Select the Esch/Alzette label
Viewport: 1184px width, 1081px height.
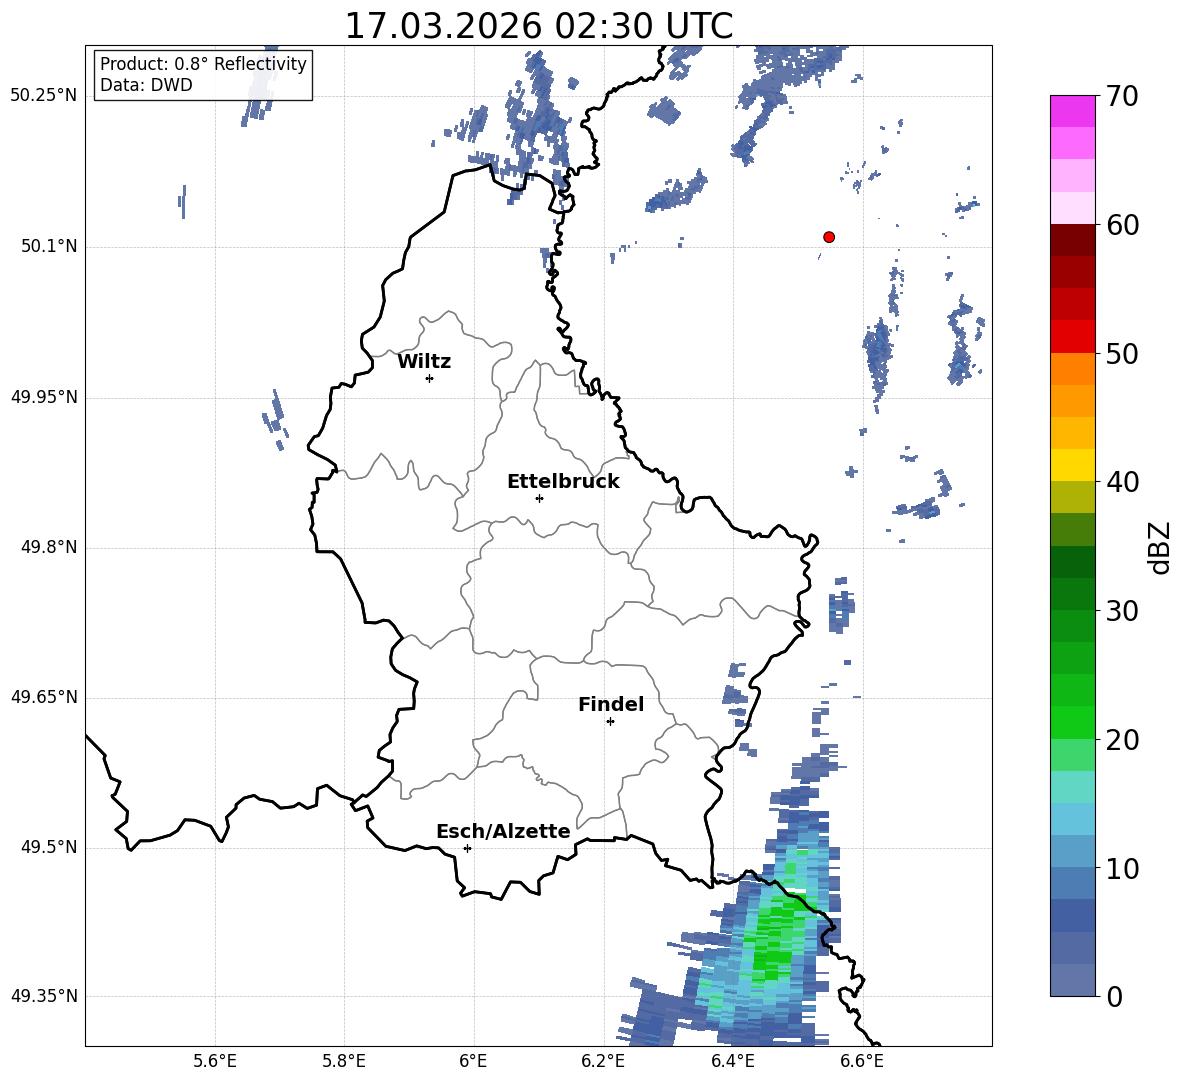click(504, 832)
